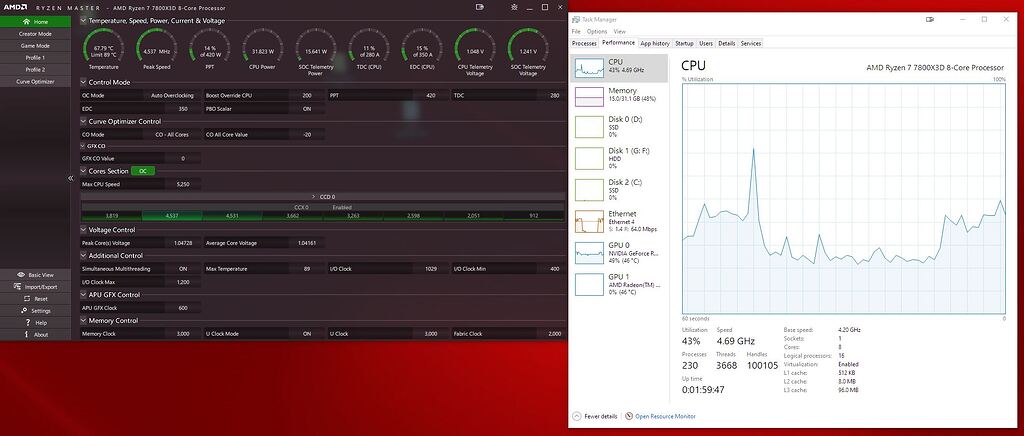Viewport: 1024px width, 436px height.
Task: Open the Options menu in Task Manager
Action: click(597, 31)
